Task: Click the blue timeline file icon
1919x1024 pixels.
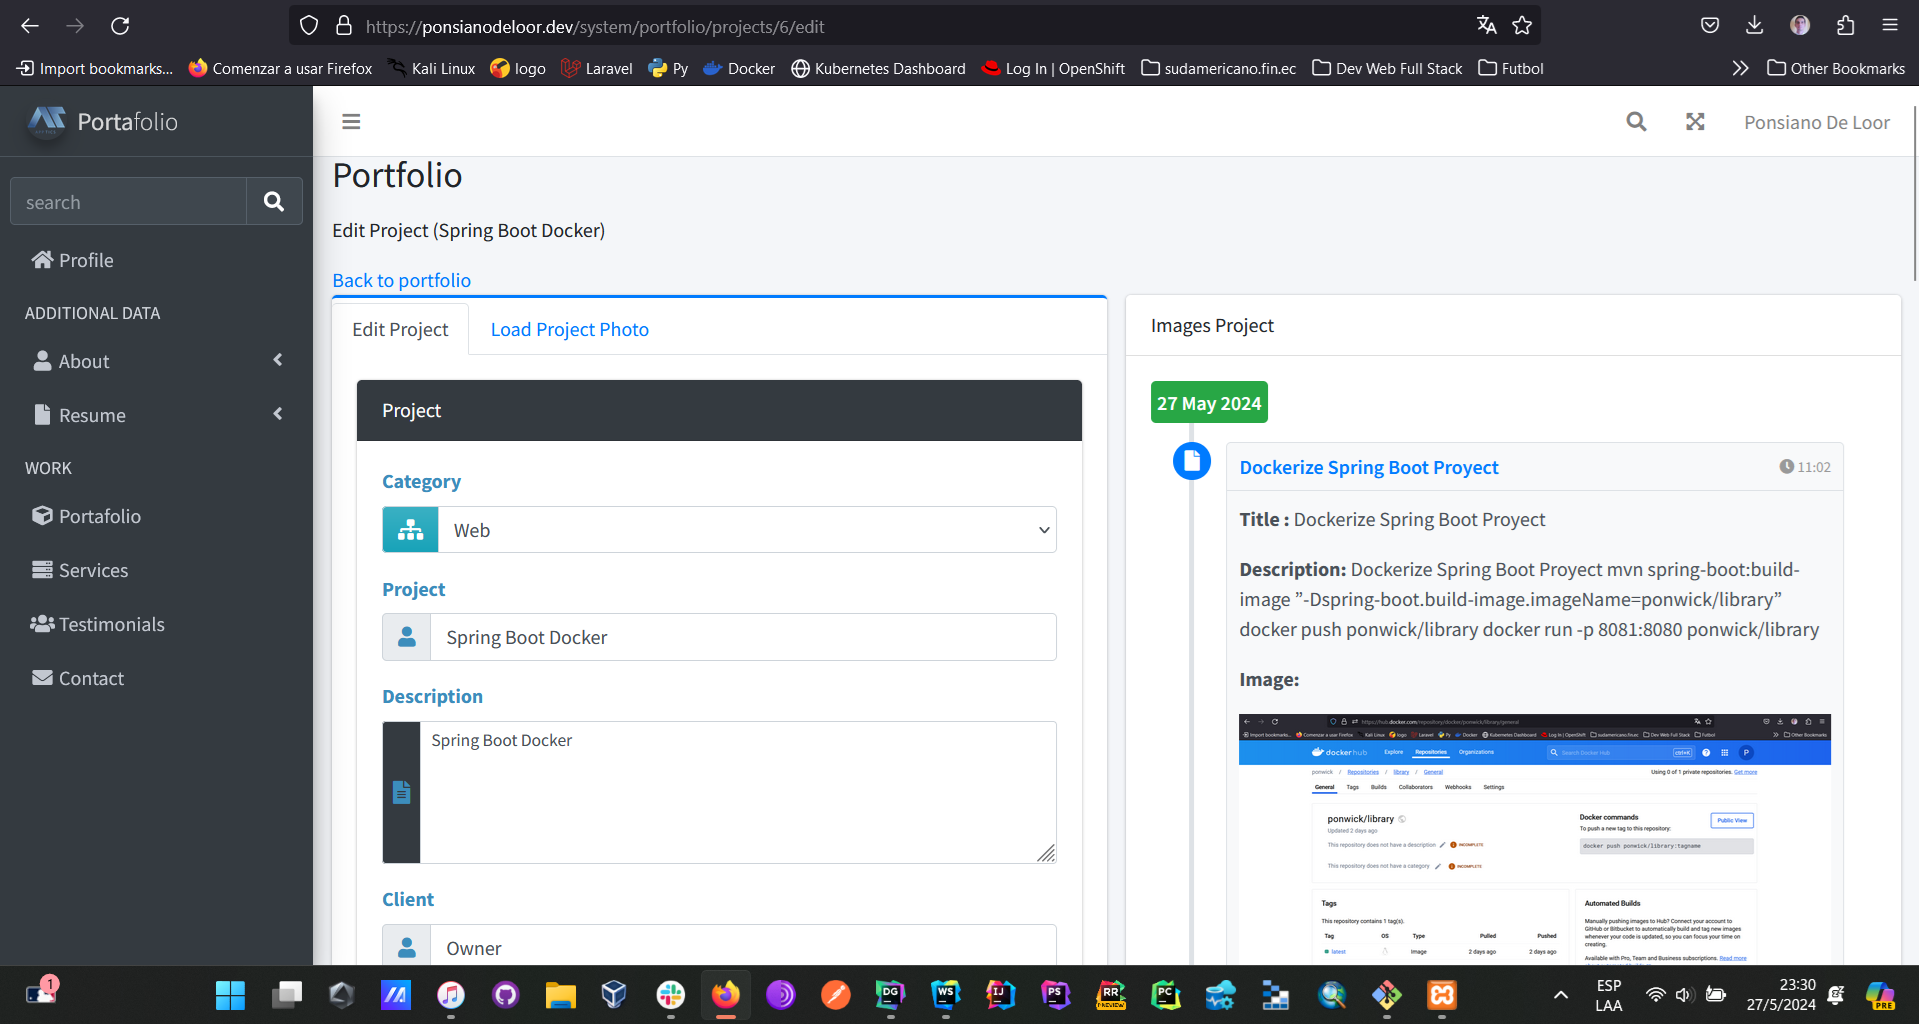Action: 1191,461
